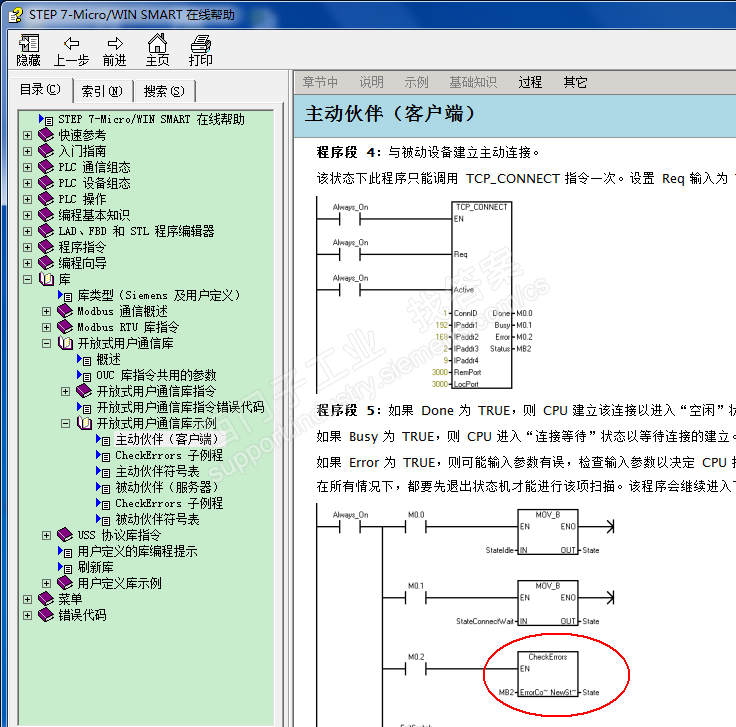Click the open book icon beside 开放式用户通信库
Image resolution: width=736 pixels, height=727 pixels.
(65, 343)
